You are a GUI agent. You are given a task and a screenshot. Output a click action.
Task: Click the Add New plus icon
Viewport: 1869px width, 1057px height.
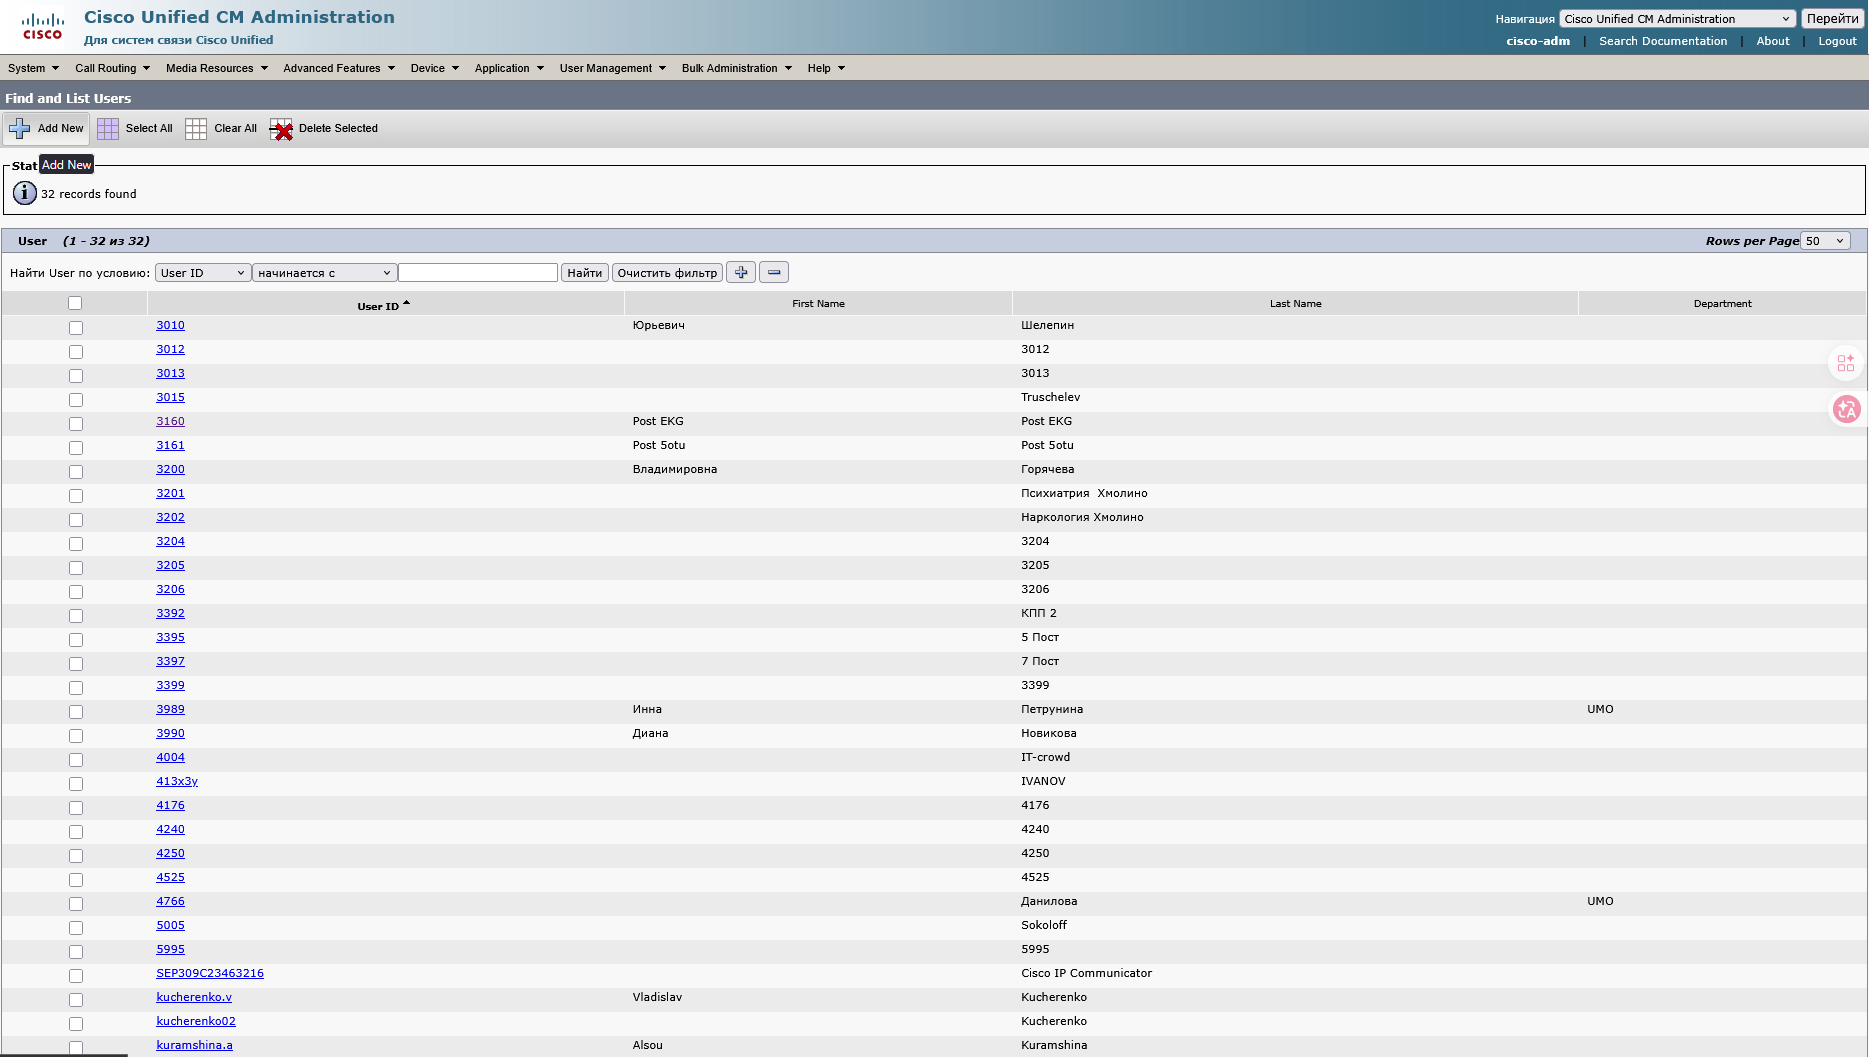pos(20,129)
